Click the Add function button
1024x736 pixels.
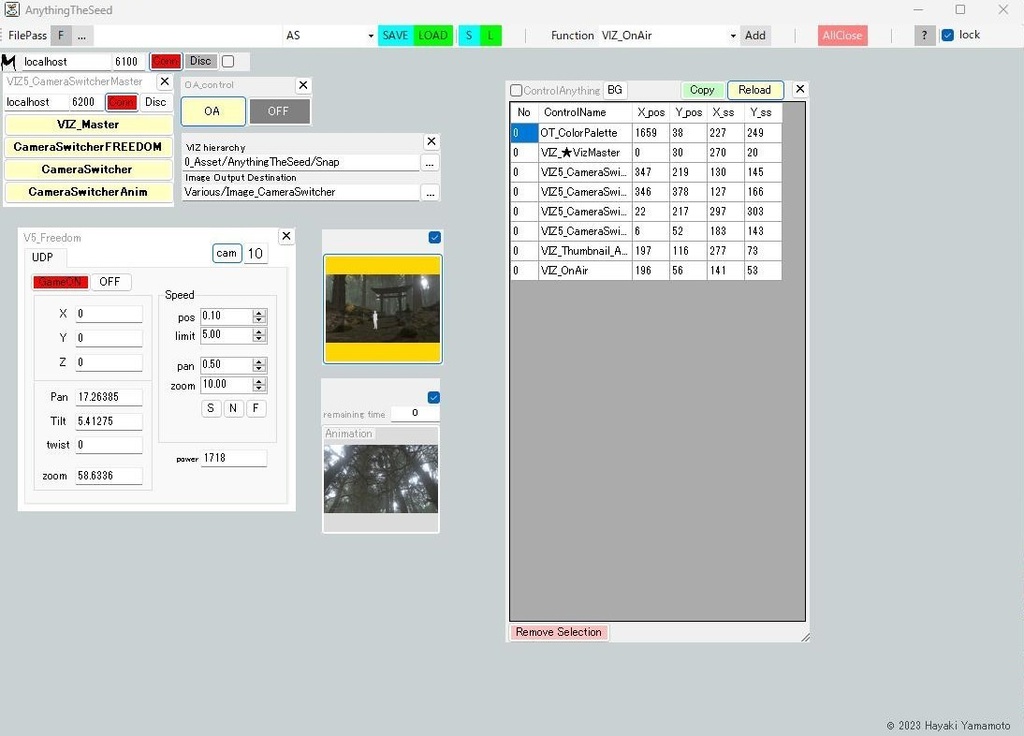755,35
